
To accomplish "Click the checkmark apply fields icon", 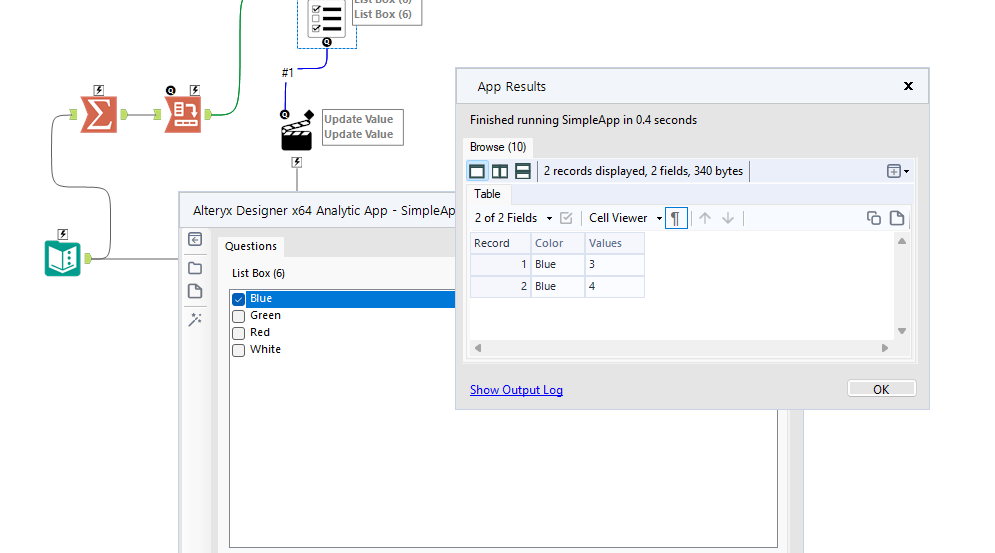I will point(566,218).
